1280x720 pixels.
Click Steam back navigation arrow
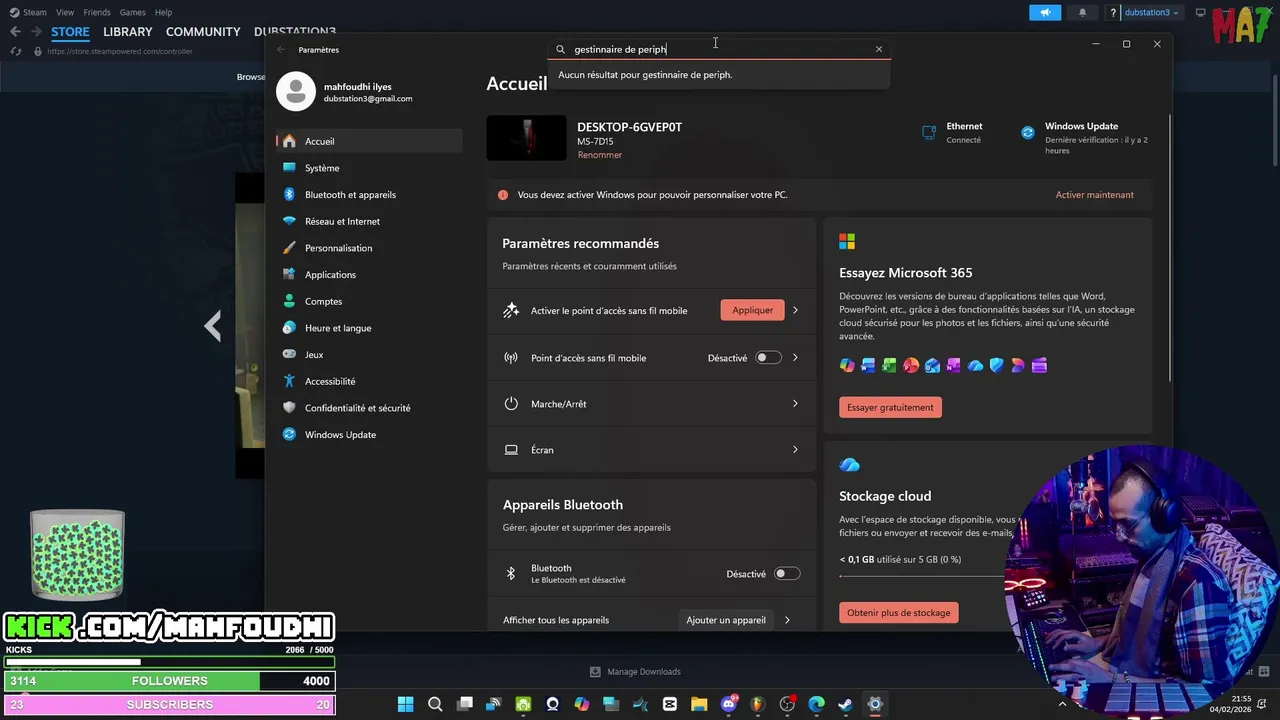click(x=15, y=32)
